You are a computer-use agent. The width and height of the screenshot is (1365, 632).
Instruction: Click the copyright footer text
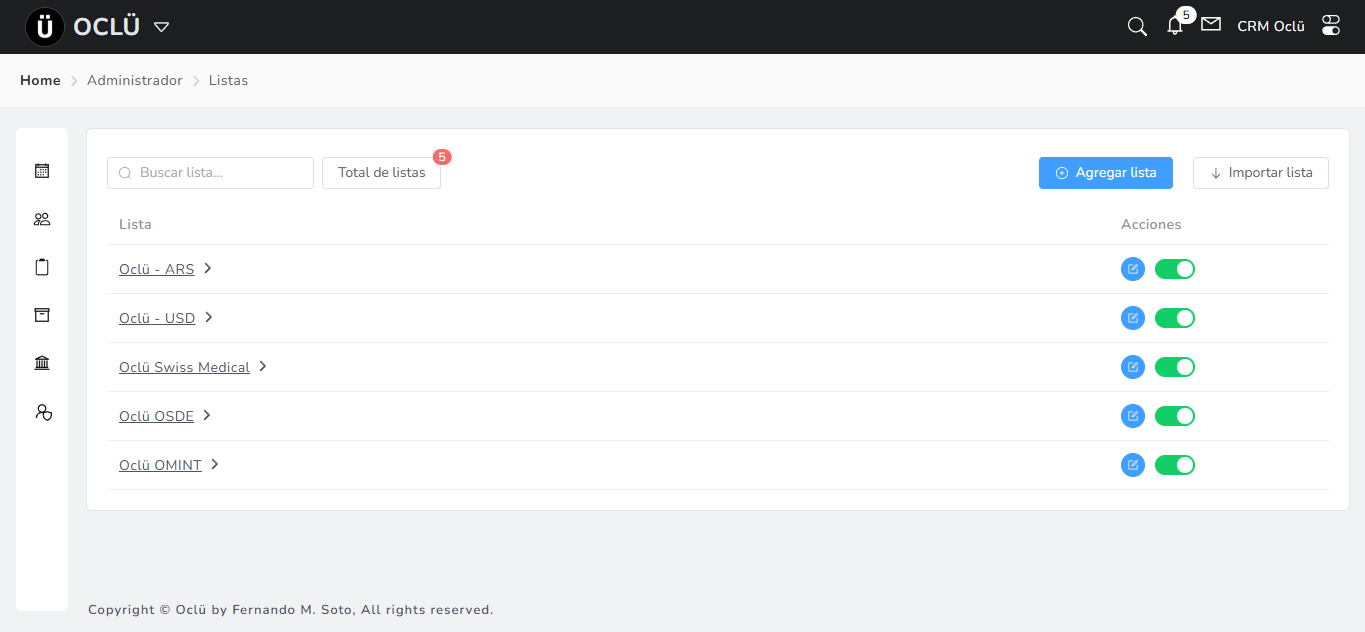290,609
